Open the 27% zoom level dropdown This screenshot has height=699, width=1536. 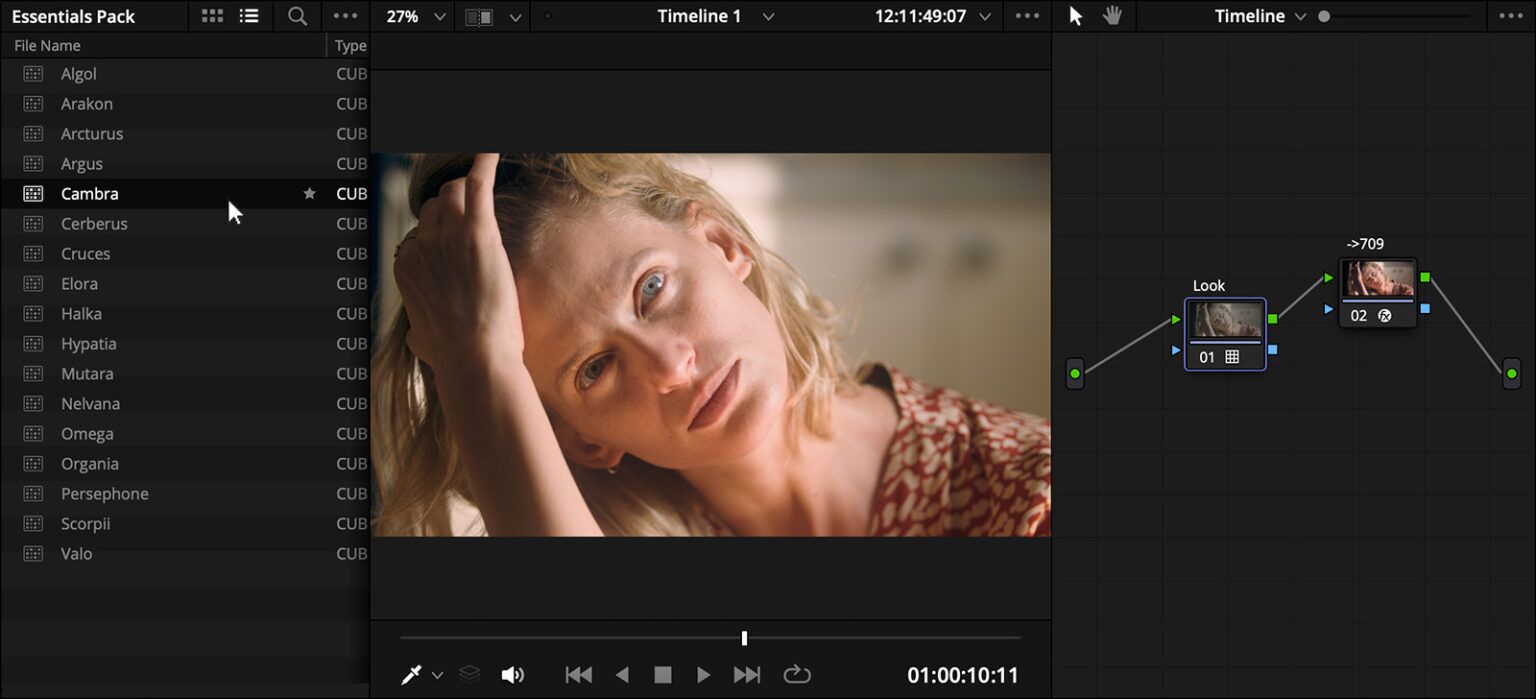click(413, 16)
